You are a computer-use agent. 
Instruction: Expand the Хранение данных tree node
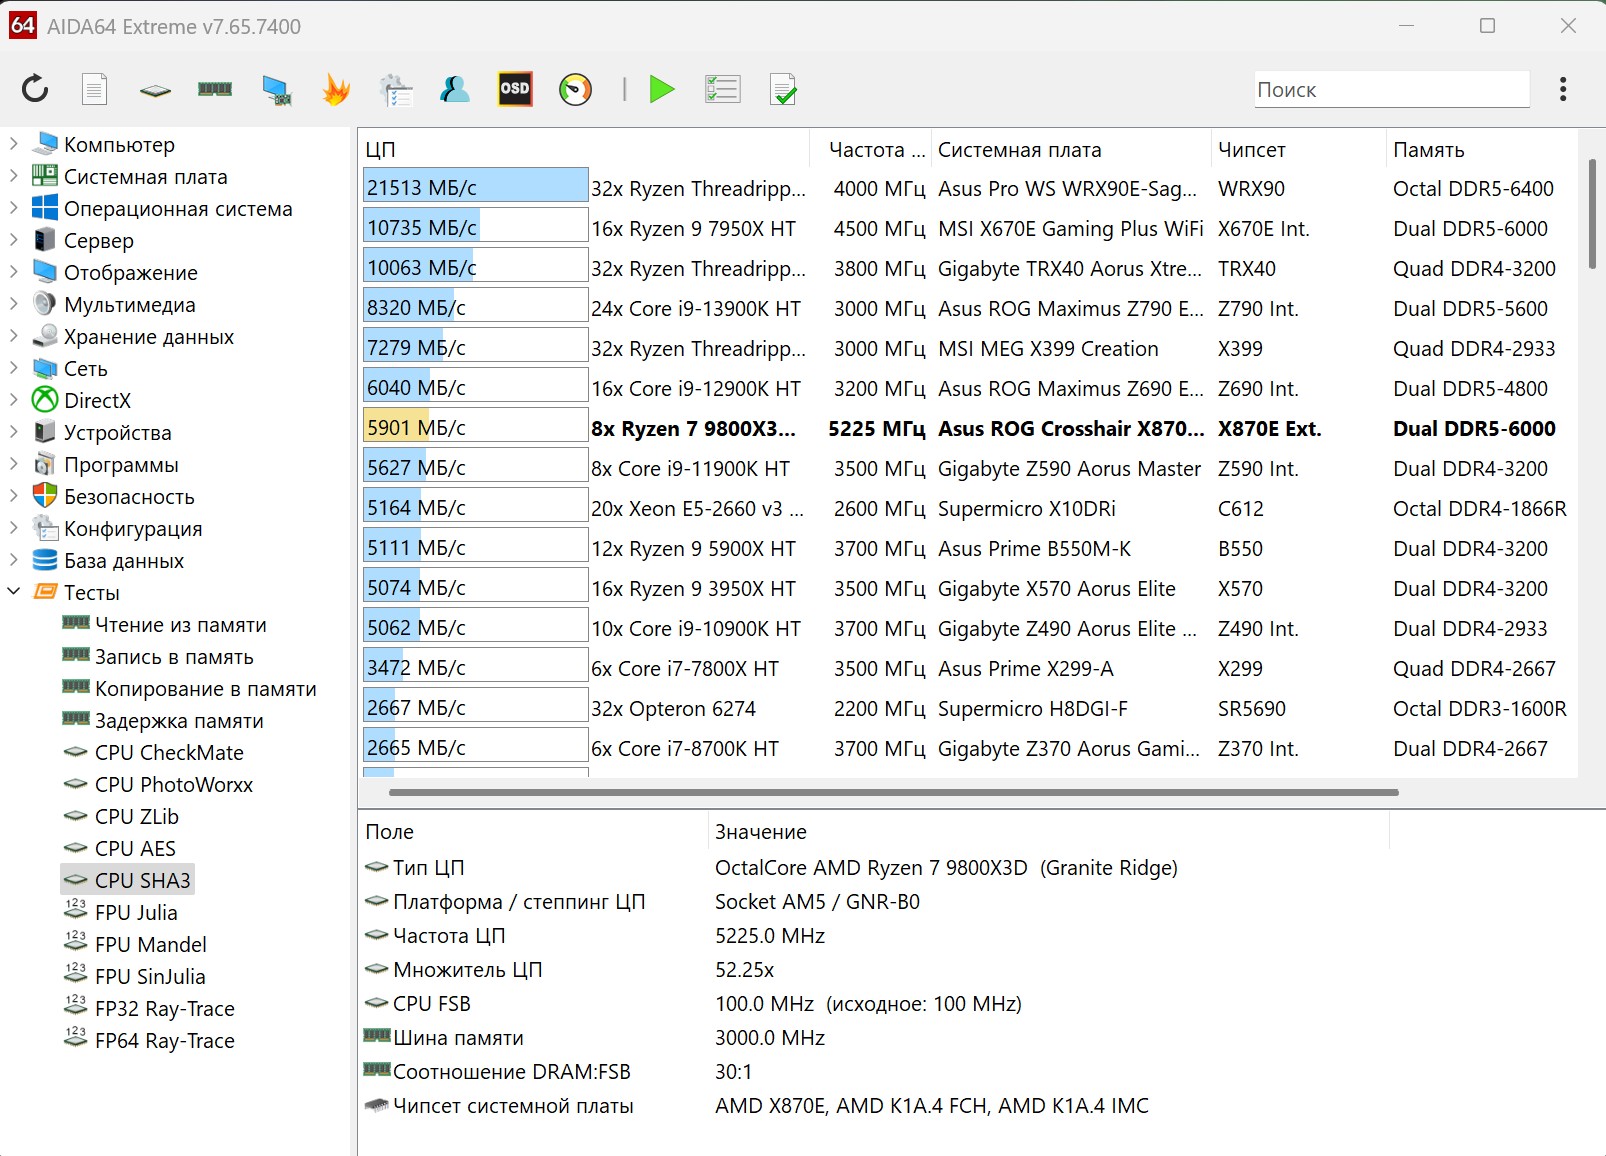[14, 336]
